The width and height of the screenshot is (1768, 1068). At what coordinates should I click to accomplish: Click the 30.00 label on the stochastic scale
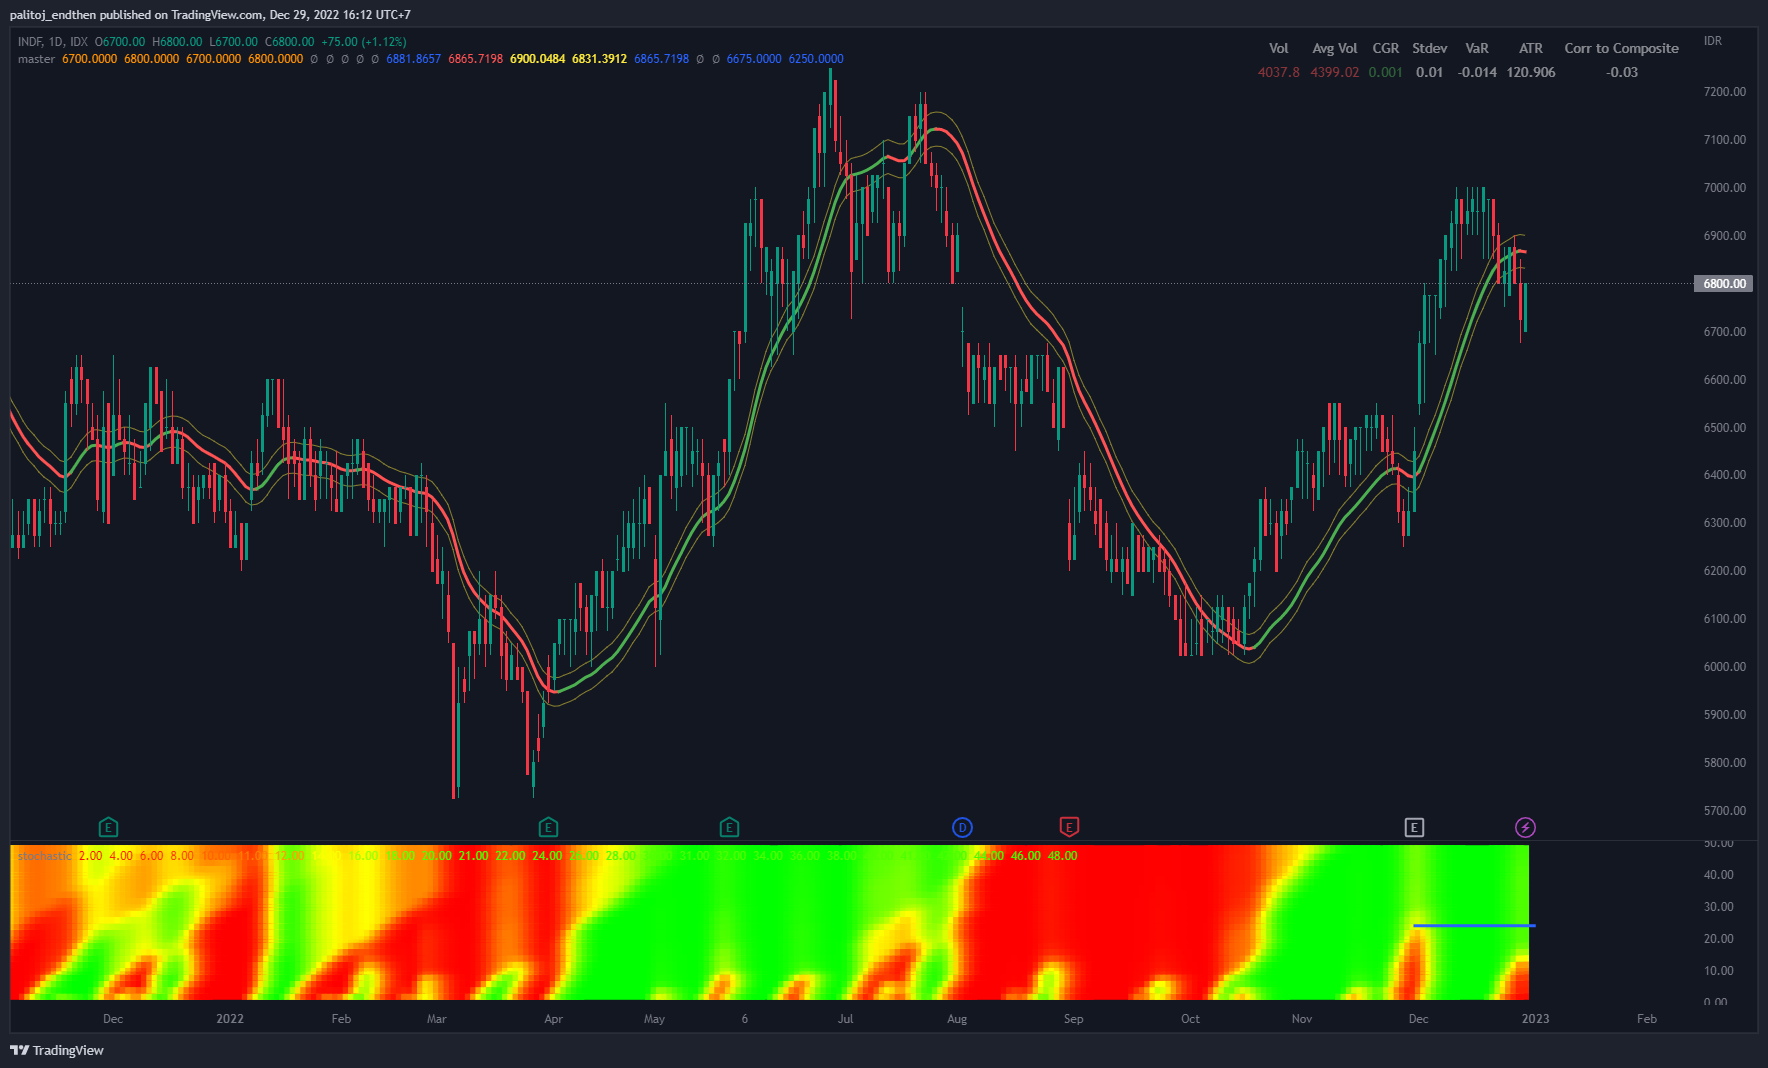(x=1718, y=907)
